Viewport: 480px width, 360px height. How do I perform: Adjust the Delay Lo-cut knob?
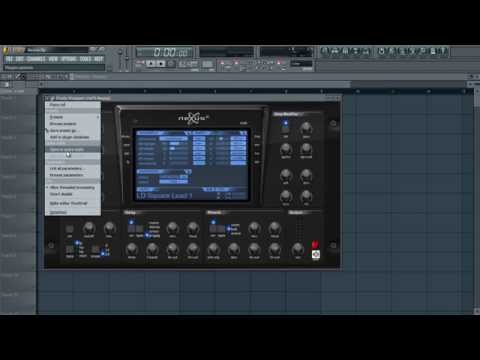[173, 249]
